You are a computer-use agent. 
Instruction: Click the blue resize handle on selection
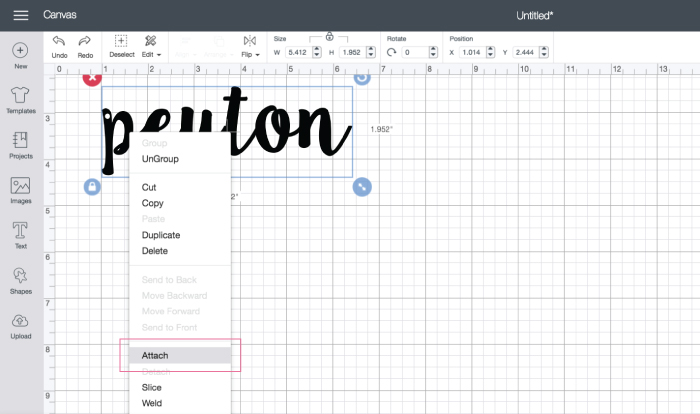click(362, 187)
